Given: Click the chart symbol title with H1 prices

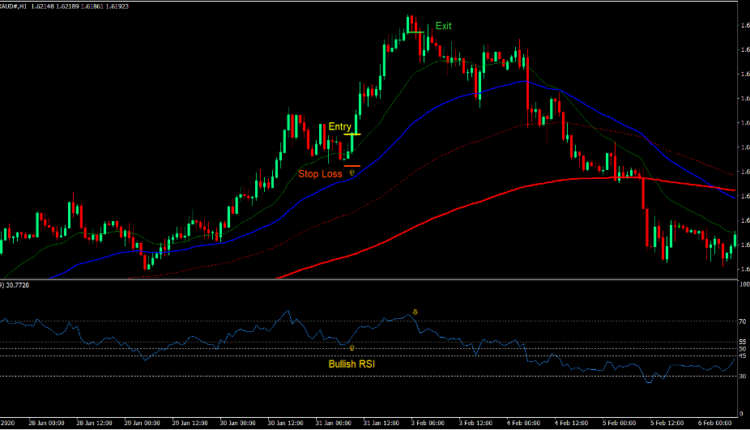Looking at the screenshot, I should [x=48, y=5].
